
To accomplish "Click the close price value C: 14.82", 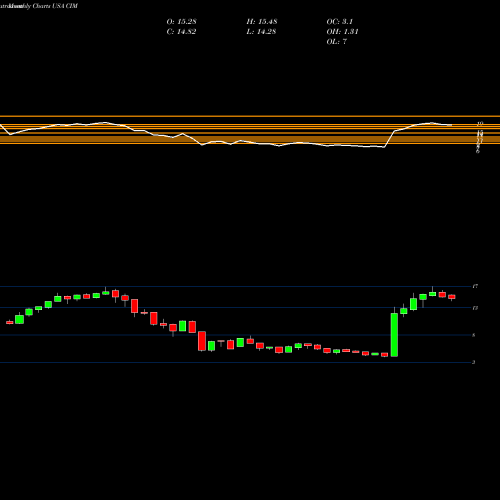I will tap(181, 32).
